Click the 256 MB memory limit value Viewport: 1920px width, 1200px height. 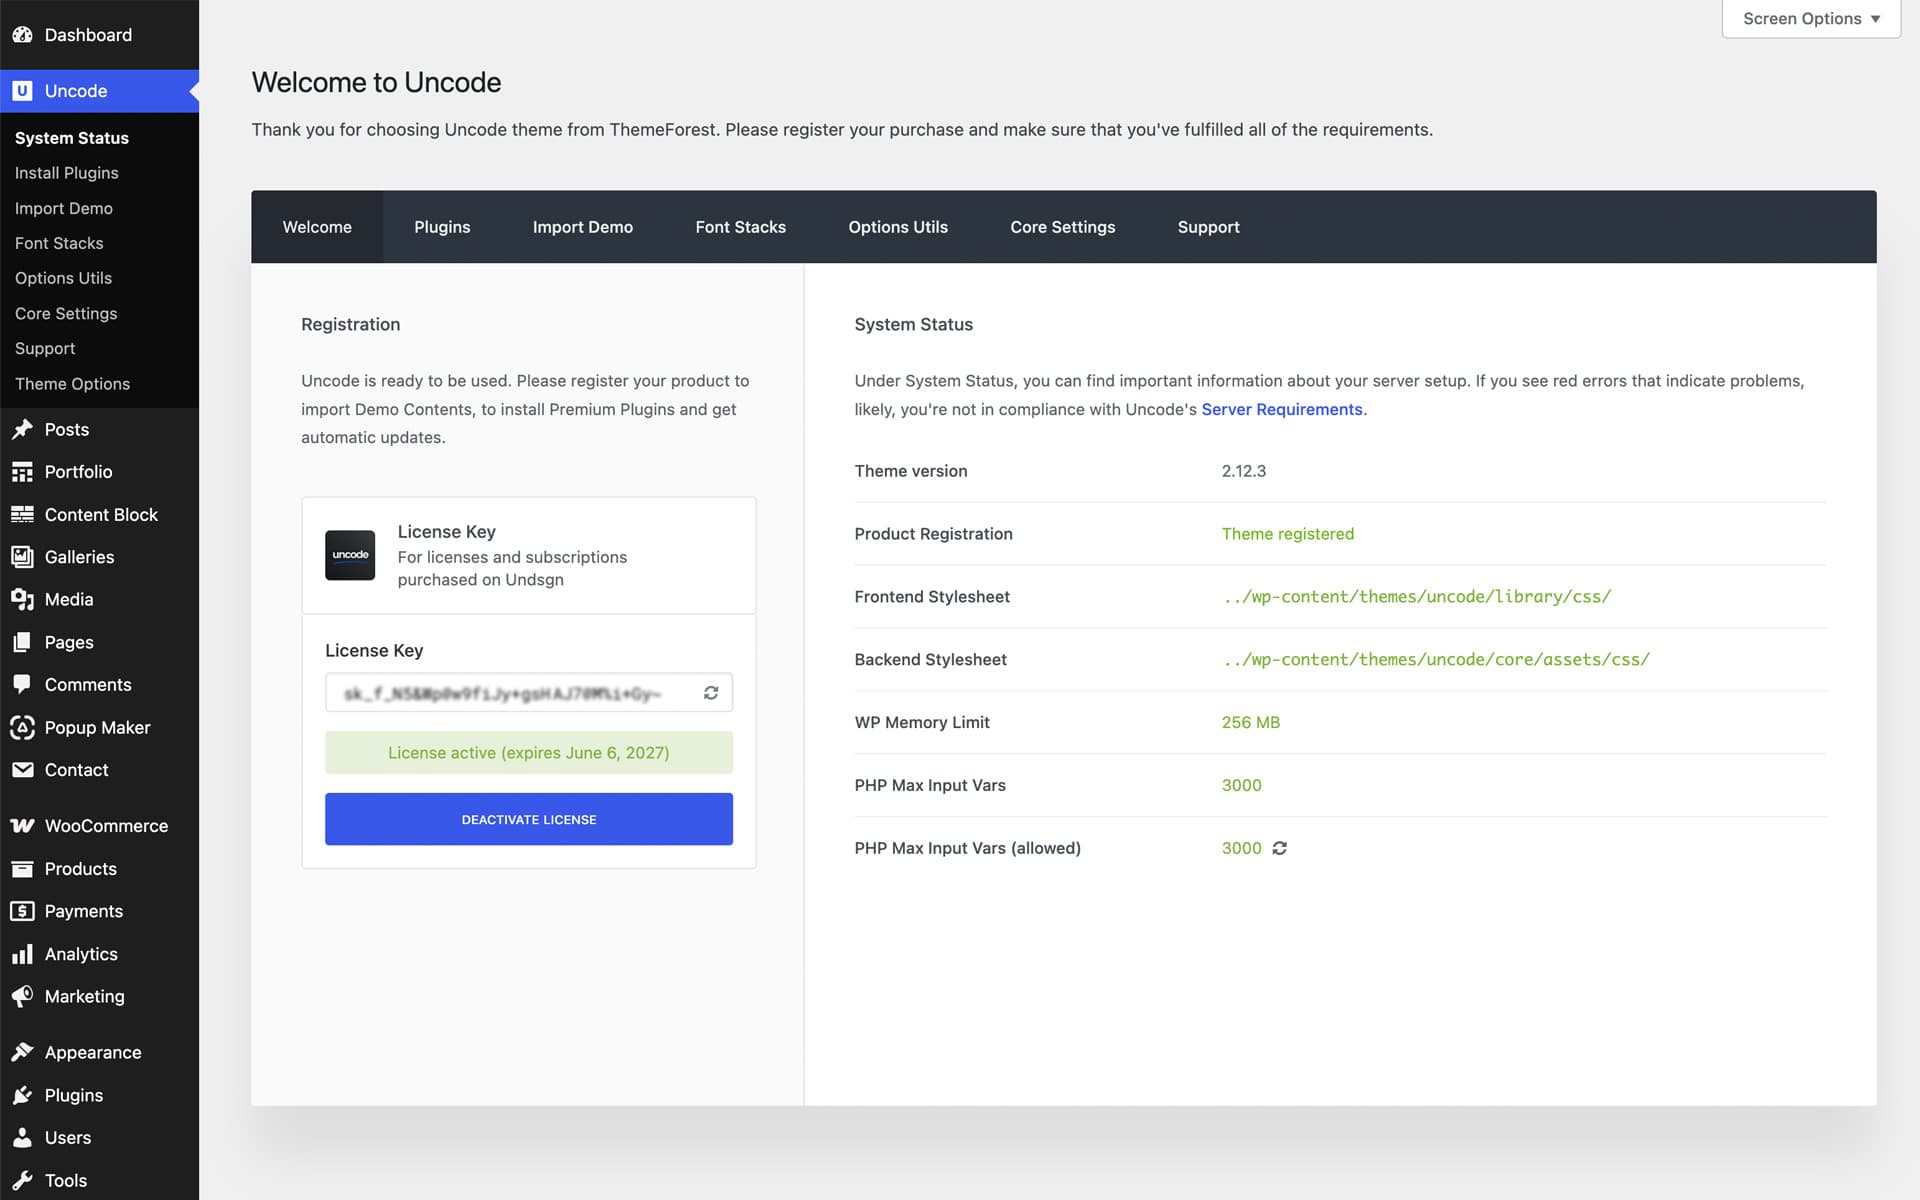pos(1251,722)
